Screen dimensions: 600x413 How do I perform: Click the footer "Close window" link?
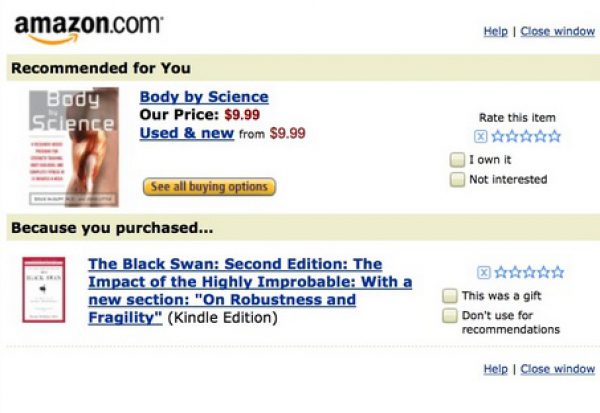pyautogui.click(x=557, y=369)
